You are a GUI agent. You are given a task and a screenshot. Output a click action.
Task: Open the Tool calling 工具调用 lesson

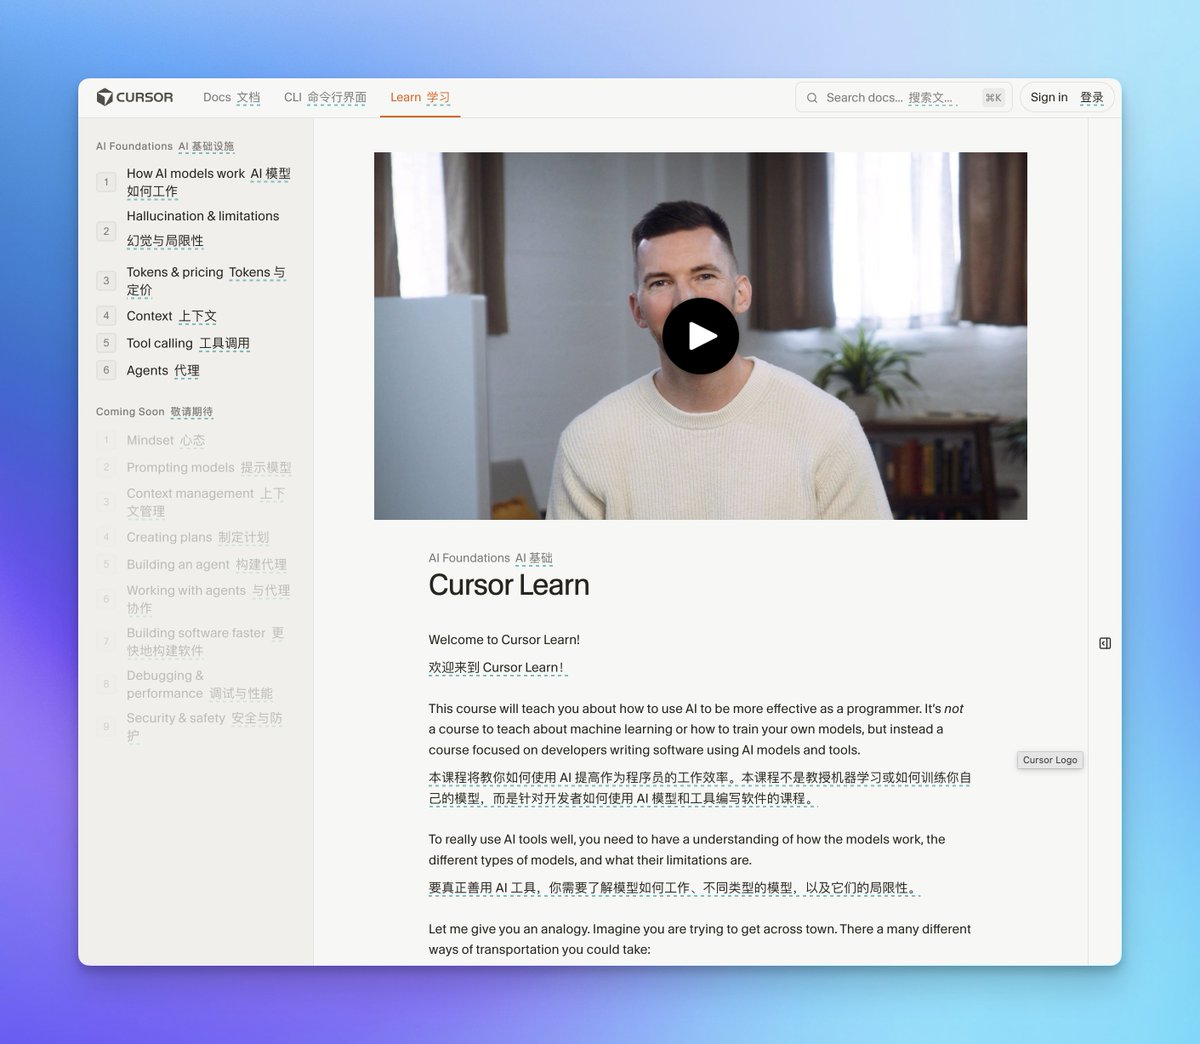(x=188, y=343)
